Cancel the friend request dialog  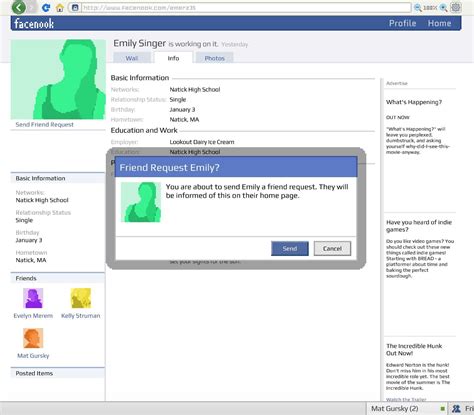click(332, 249)
